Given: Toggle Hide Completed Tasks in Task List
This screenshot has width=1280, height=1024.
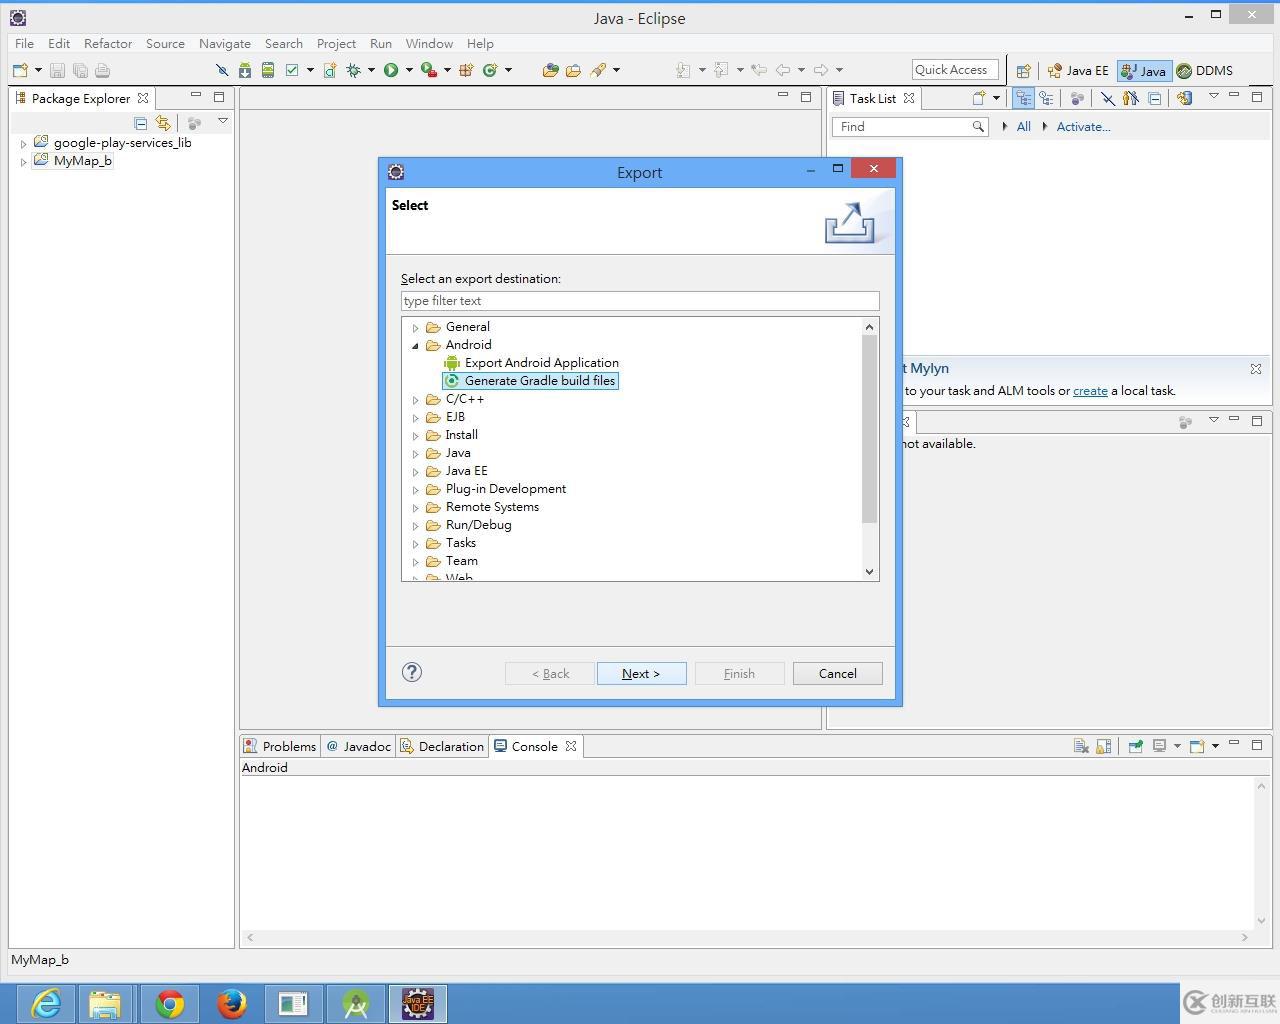Looking at the screenshot, I should (1107, 98).
